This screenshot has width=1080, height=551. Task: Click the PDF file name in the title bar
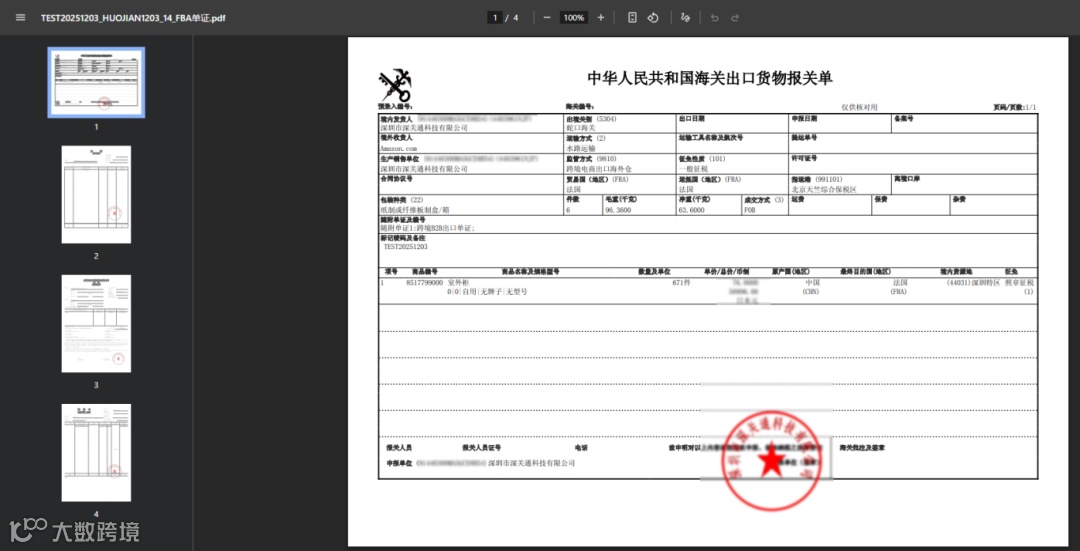point(133,18)
